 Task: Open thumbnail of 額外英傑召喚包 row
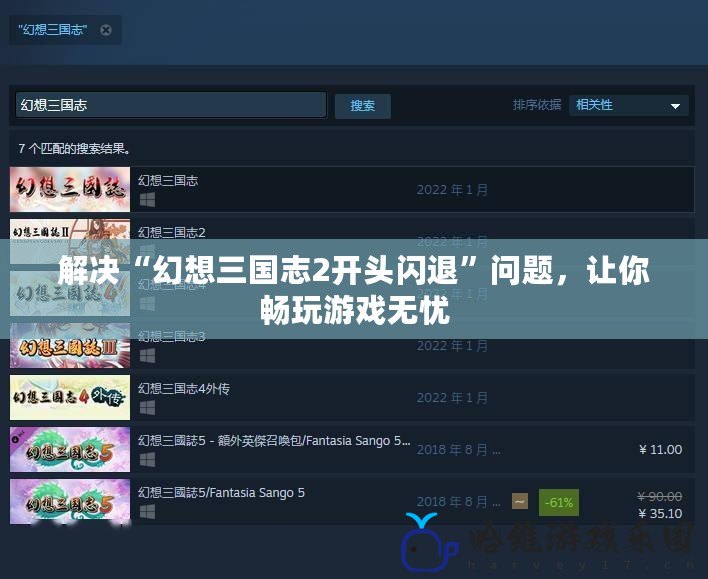pos(70,449)
